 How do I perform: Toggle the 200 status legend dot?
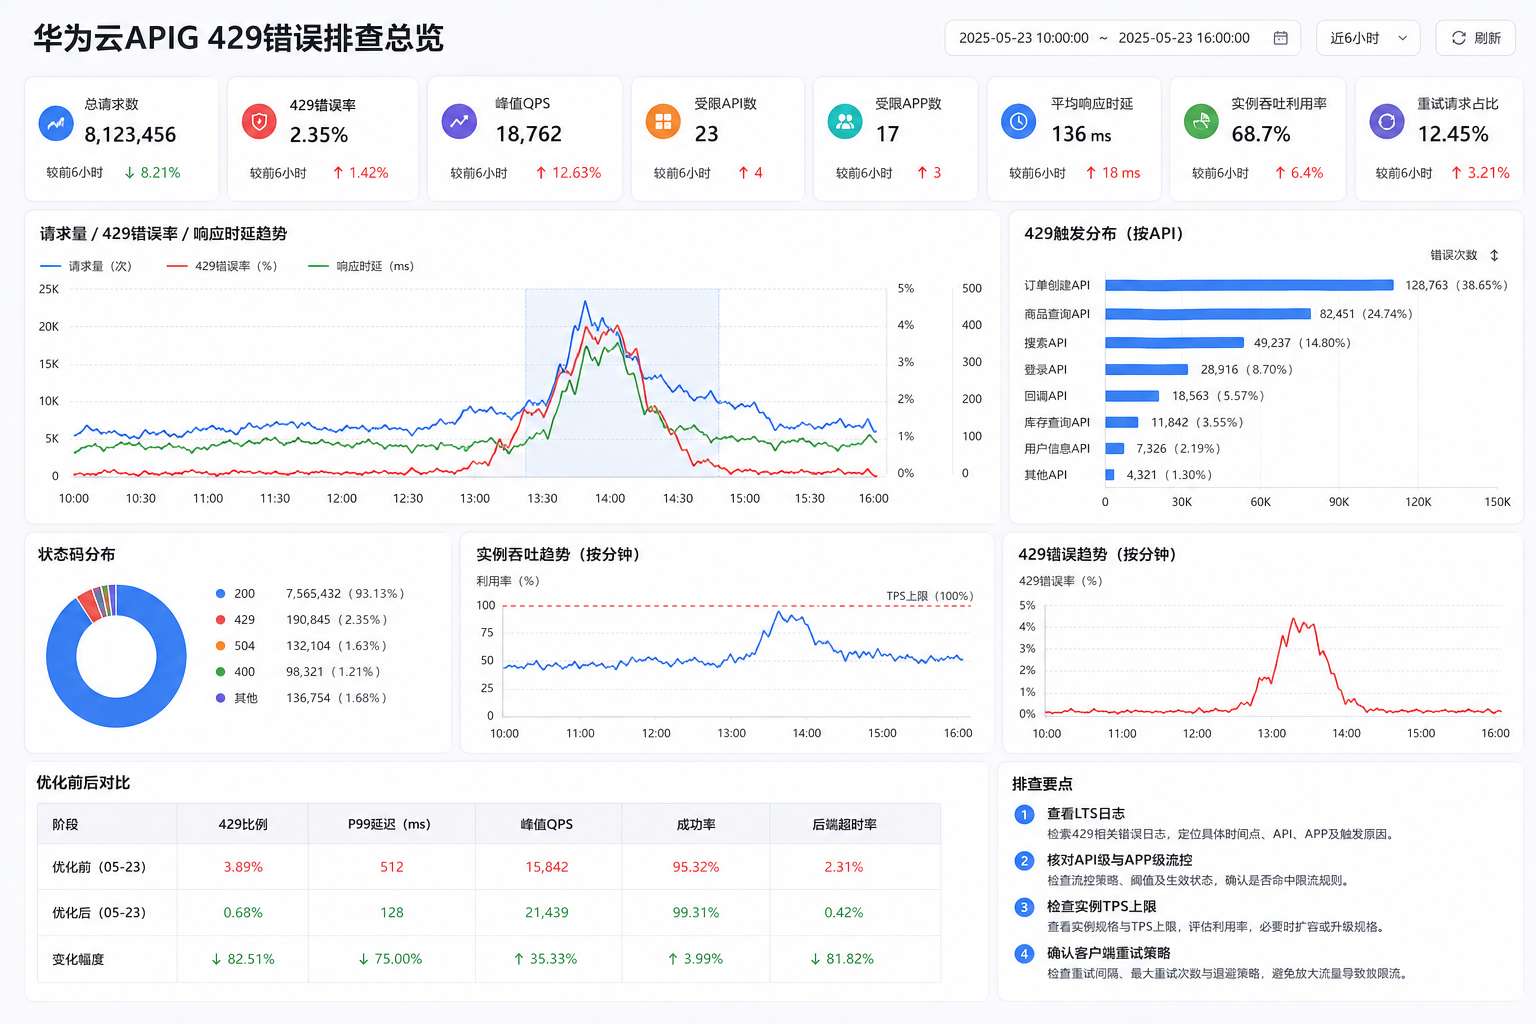[x=220, y=594]
